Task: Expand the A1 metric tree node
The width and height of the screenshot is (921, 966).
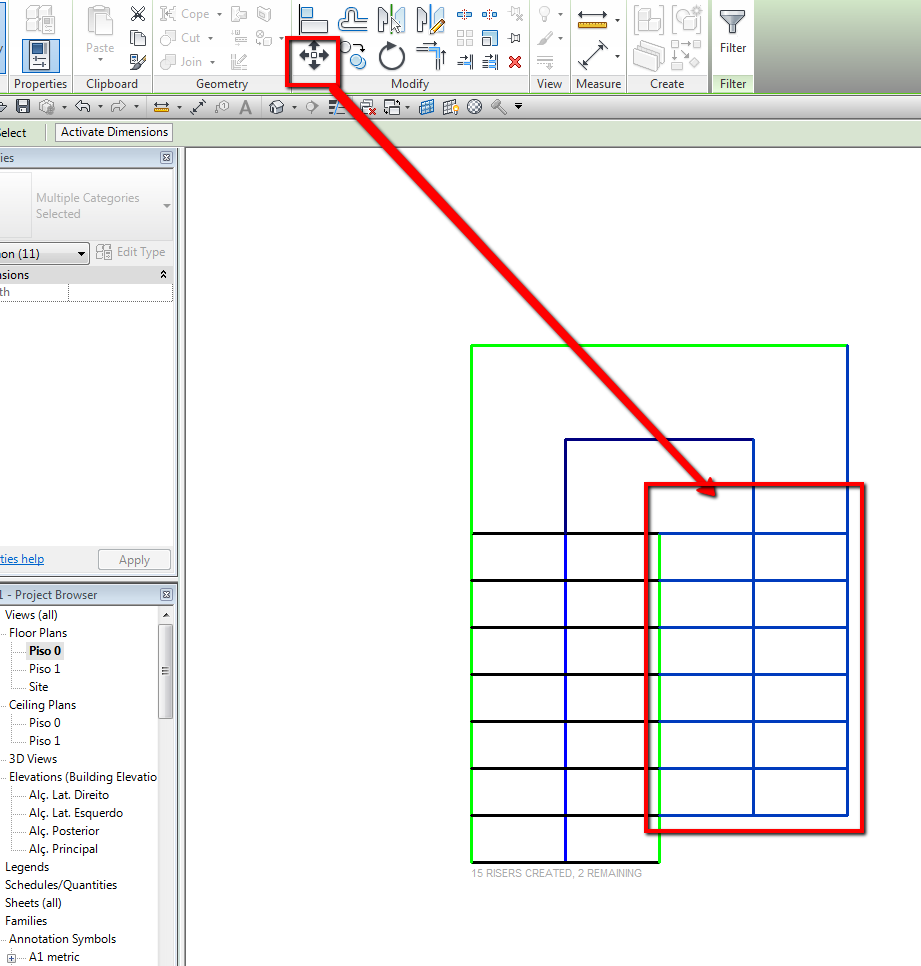Action: (x=12, y=958)
